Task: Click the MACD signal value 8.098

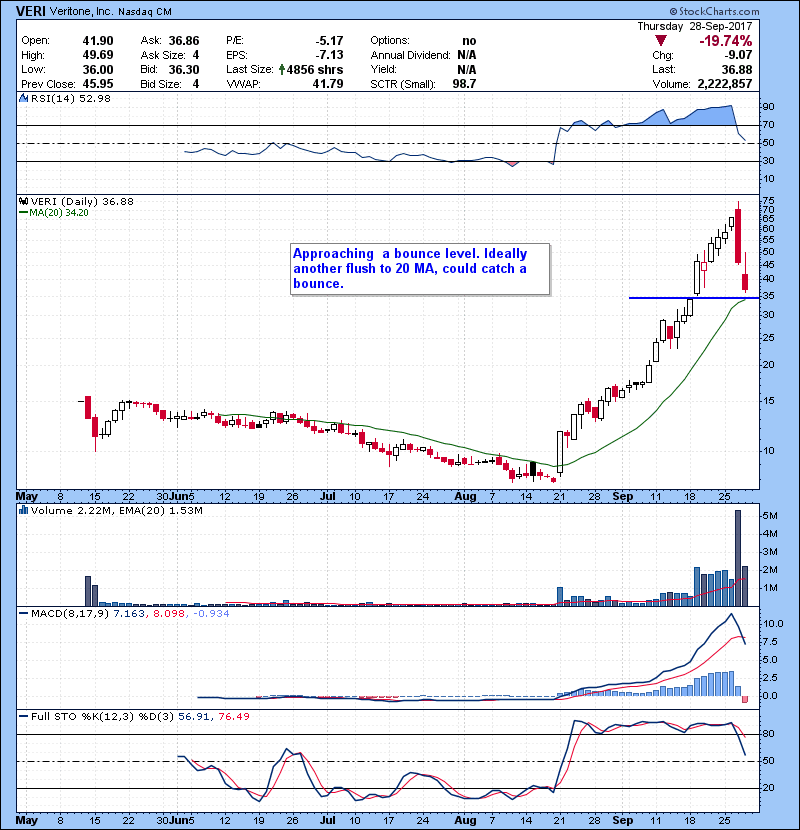Action: pyautogui.click(x=169, y=614)
